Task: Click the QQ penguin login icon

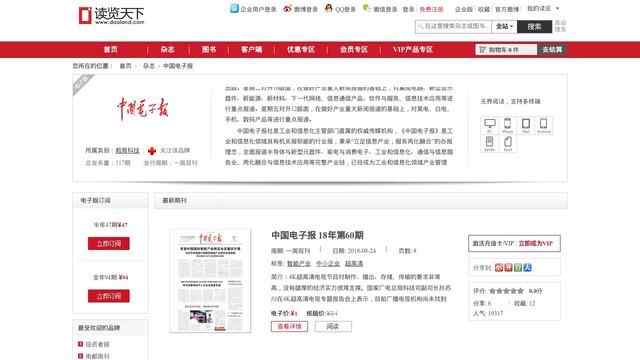Action: (329, 8)
